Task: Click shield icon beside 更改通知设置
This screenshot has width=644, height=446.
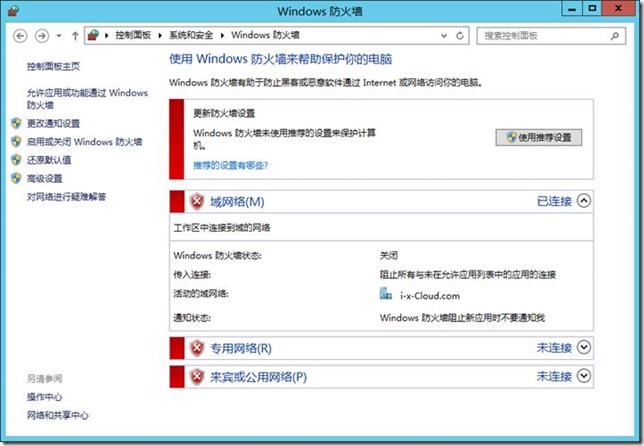Action: point(16,123)
